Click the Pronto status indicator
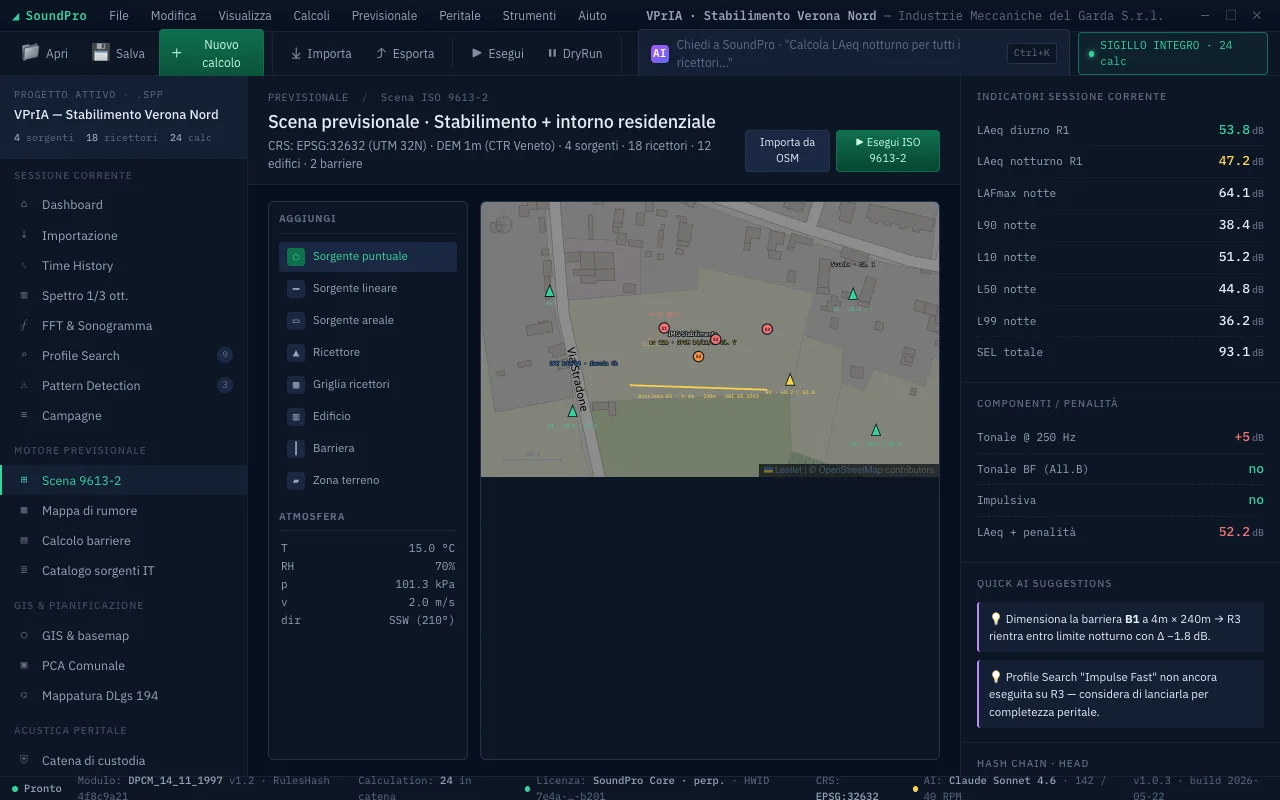1280x800 pixels. click(36, 788)
